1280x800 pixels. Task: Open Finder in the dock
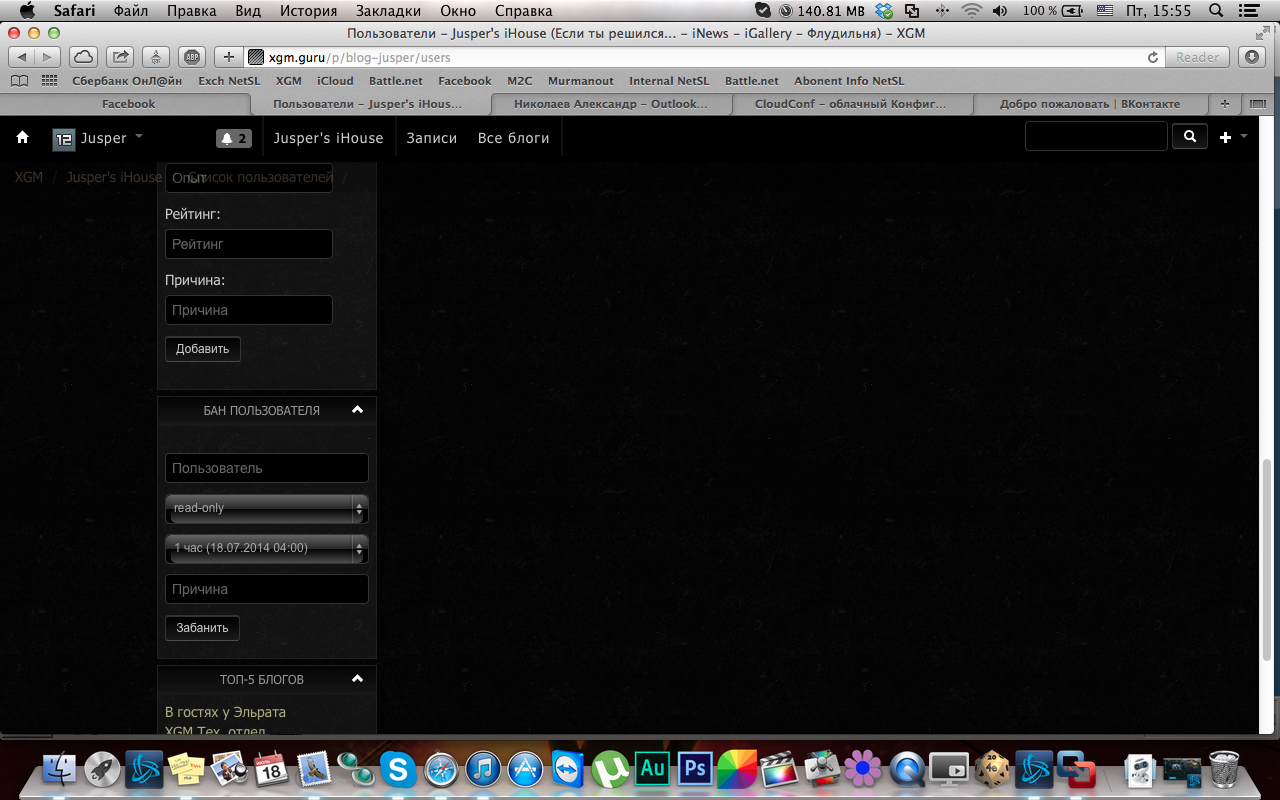pyautogui.click(x=60, y=770)
